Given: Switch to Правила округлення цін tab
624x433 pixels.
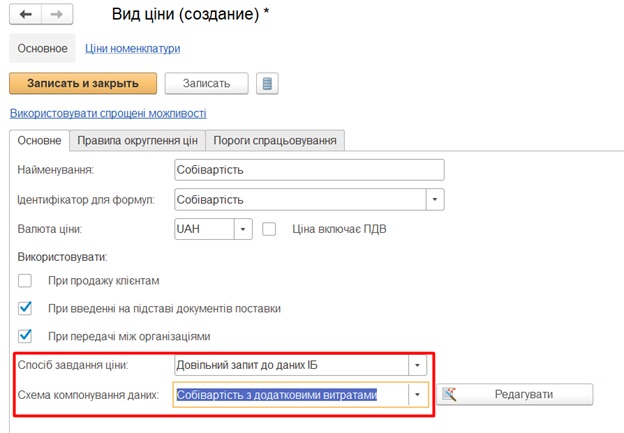Looking at the screenshot, I should pos(139,140).
